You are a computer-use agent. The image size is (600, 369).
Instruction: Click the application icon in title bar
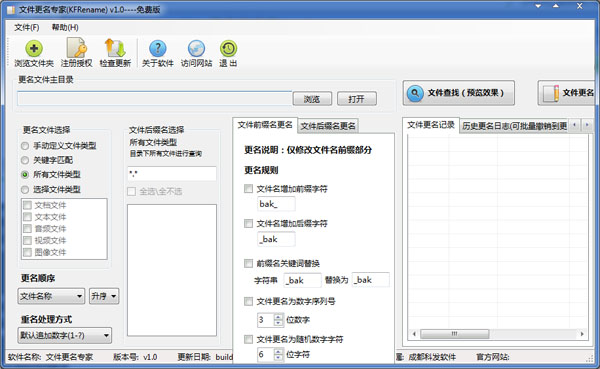pyautogui.click(x=11, y=9)
